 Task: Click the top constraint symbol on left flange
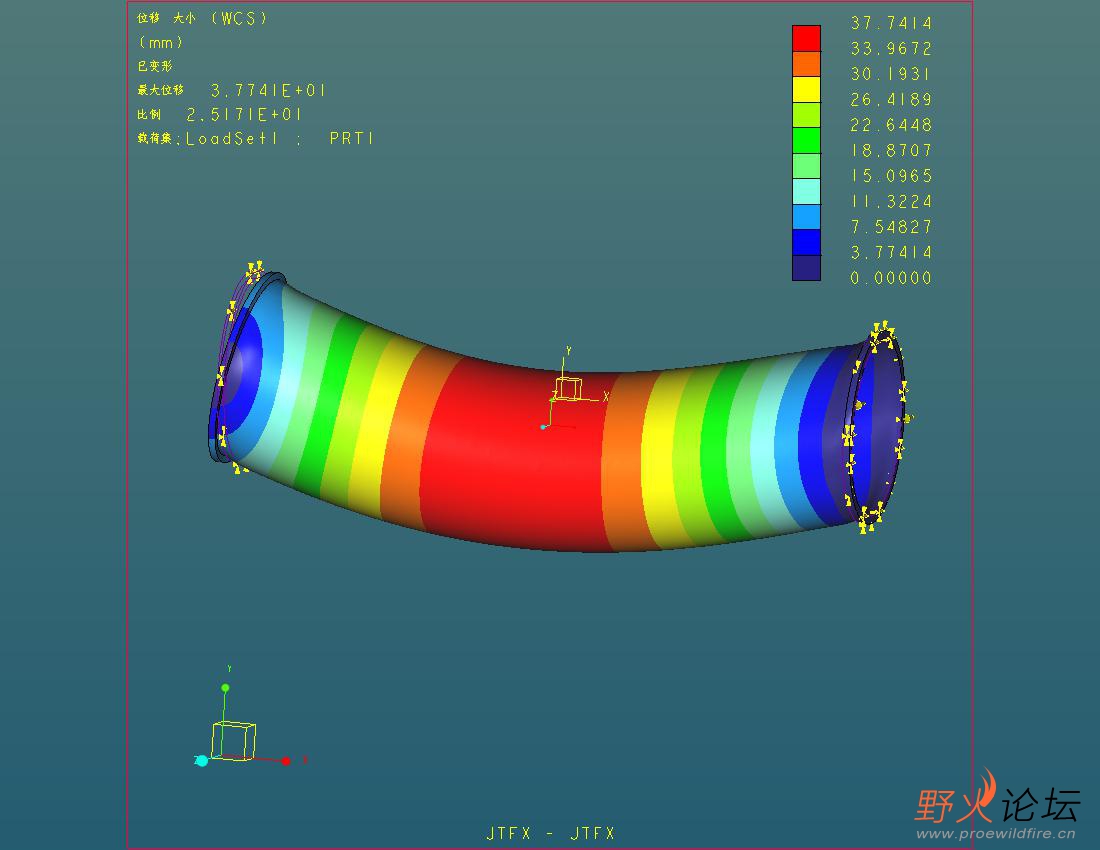[x=255, y=271]
